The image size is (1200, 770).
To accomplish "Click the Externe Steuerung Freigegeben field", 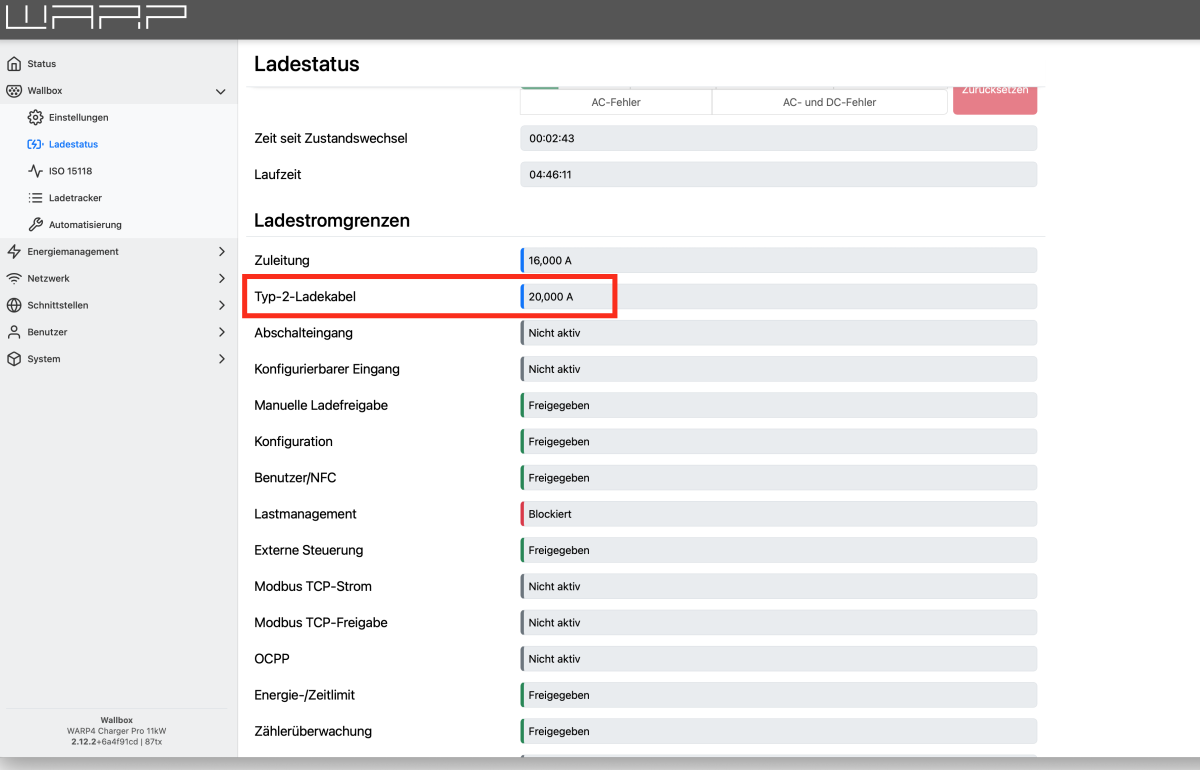I will click(778, 550).
